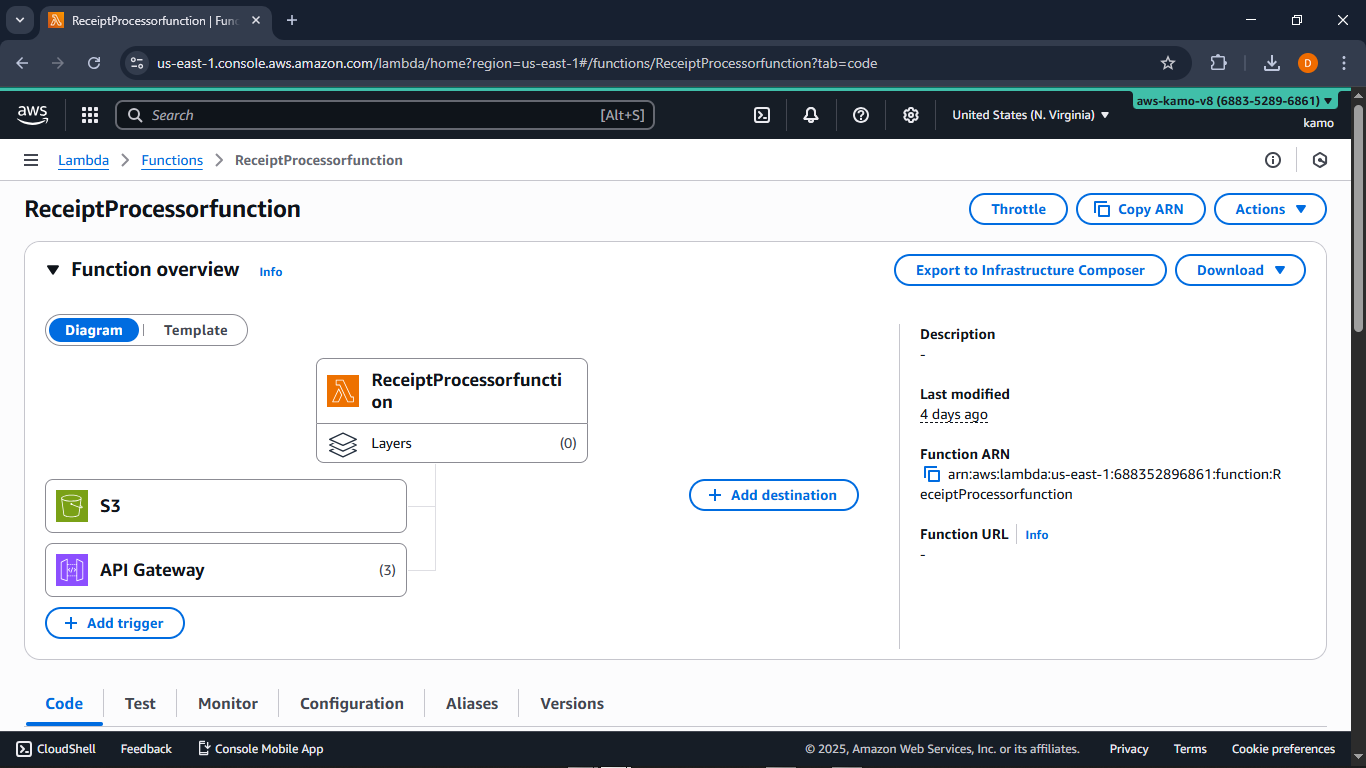Click the AWS logo to return home

coord(32,115)
